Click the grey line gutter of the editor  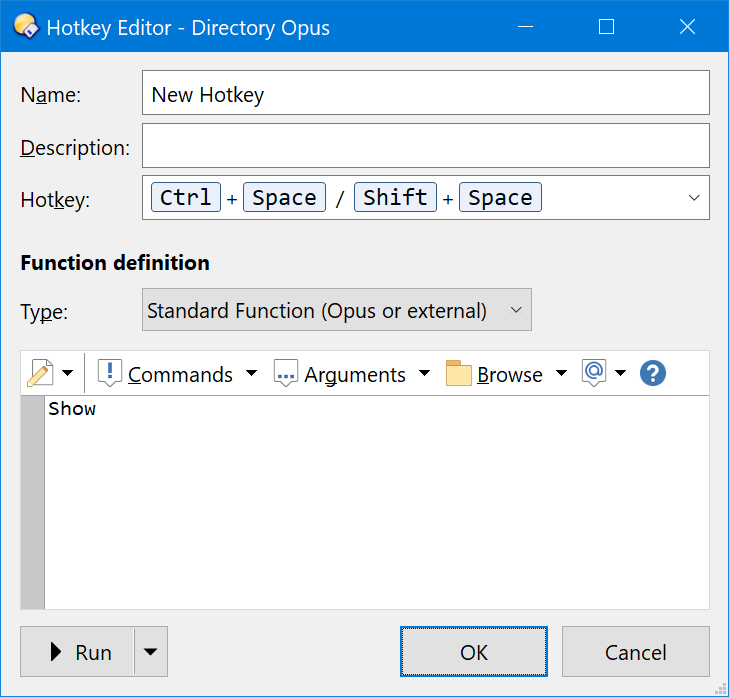click(x=33, y=502)
